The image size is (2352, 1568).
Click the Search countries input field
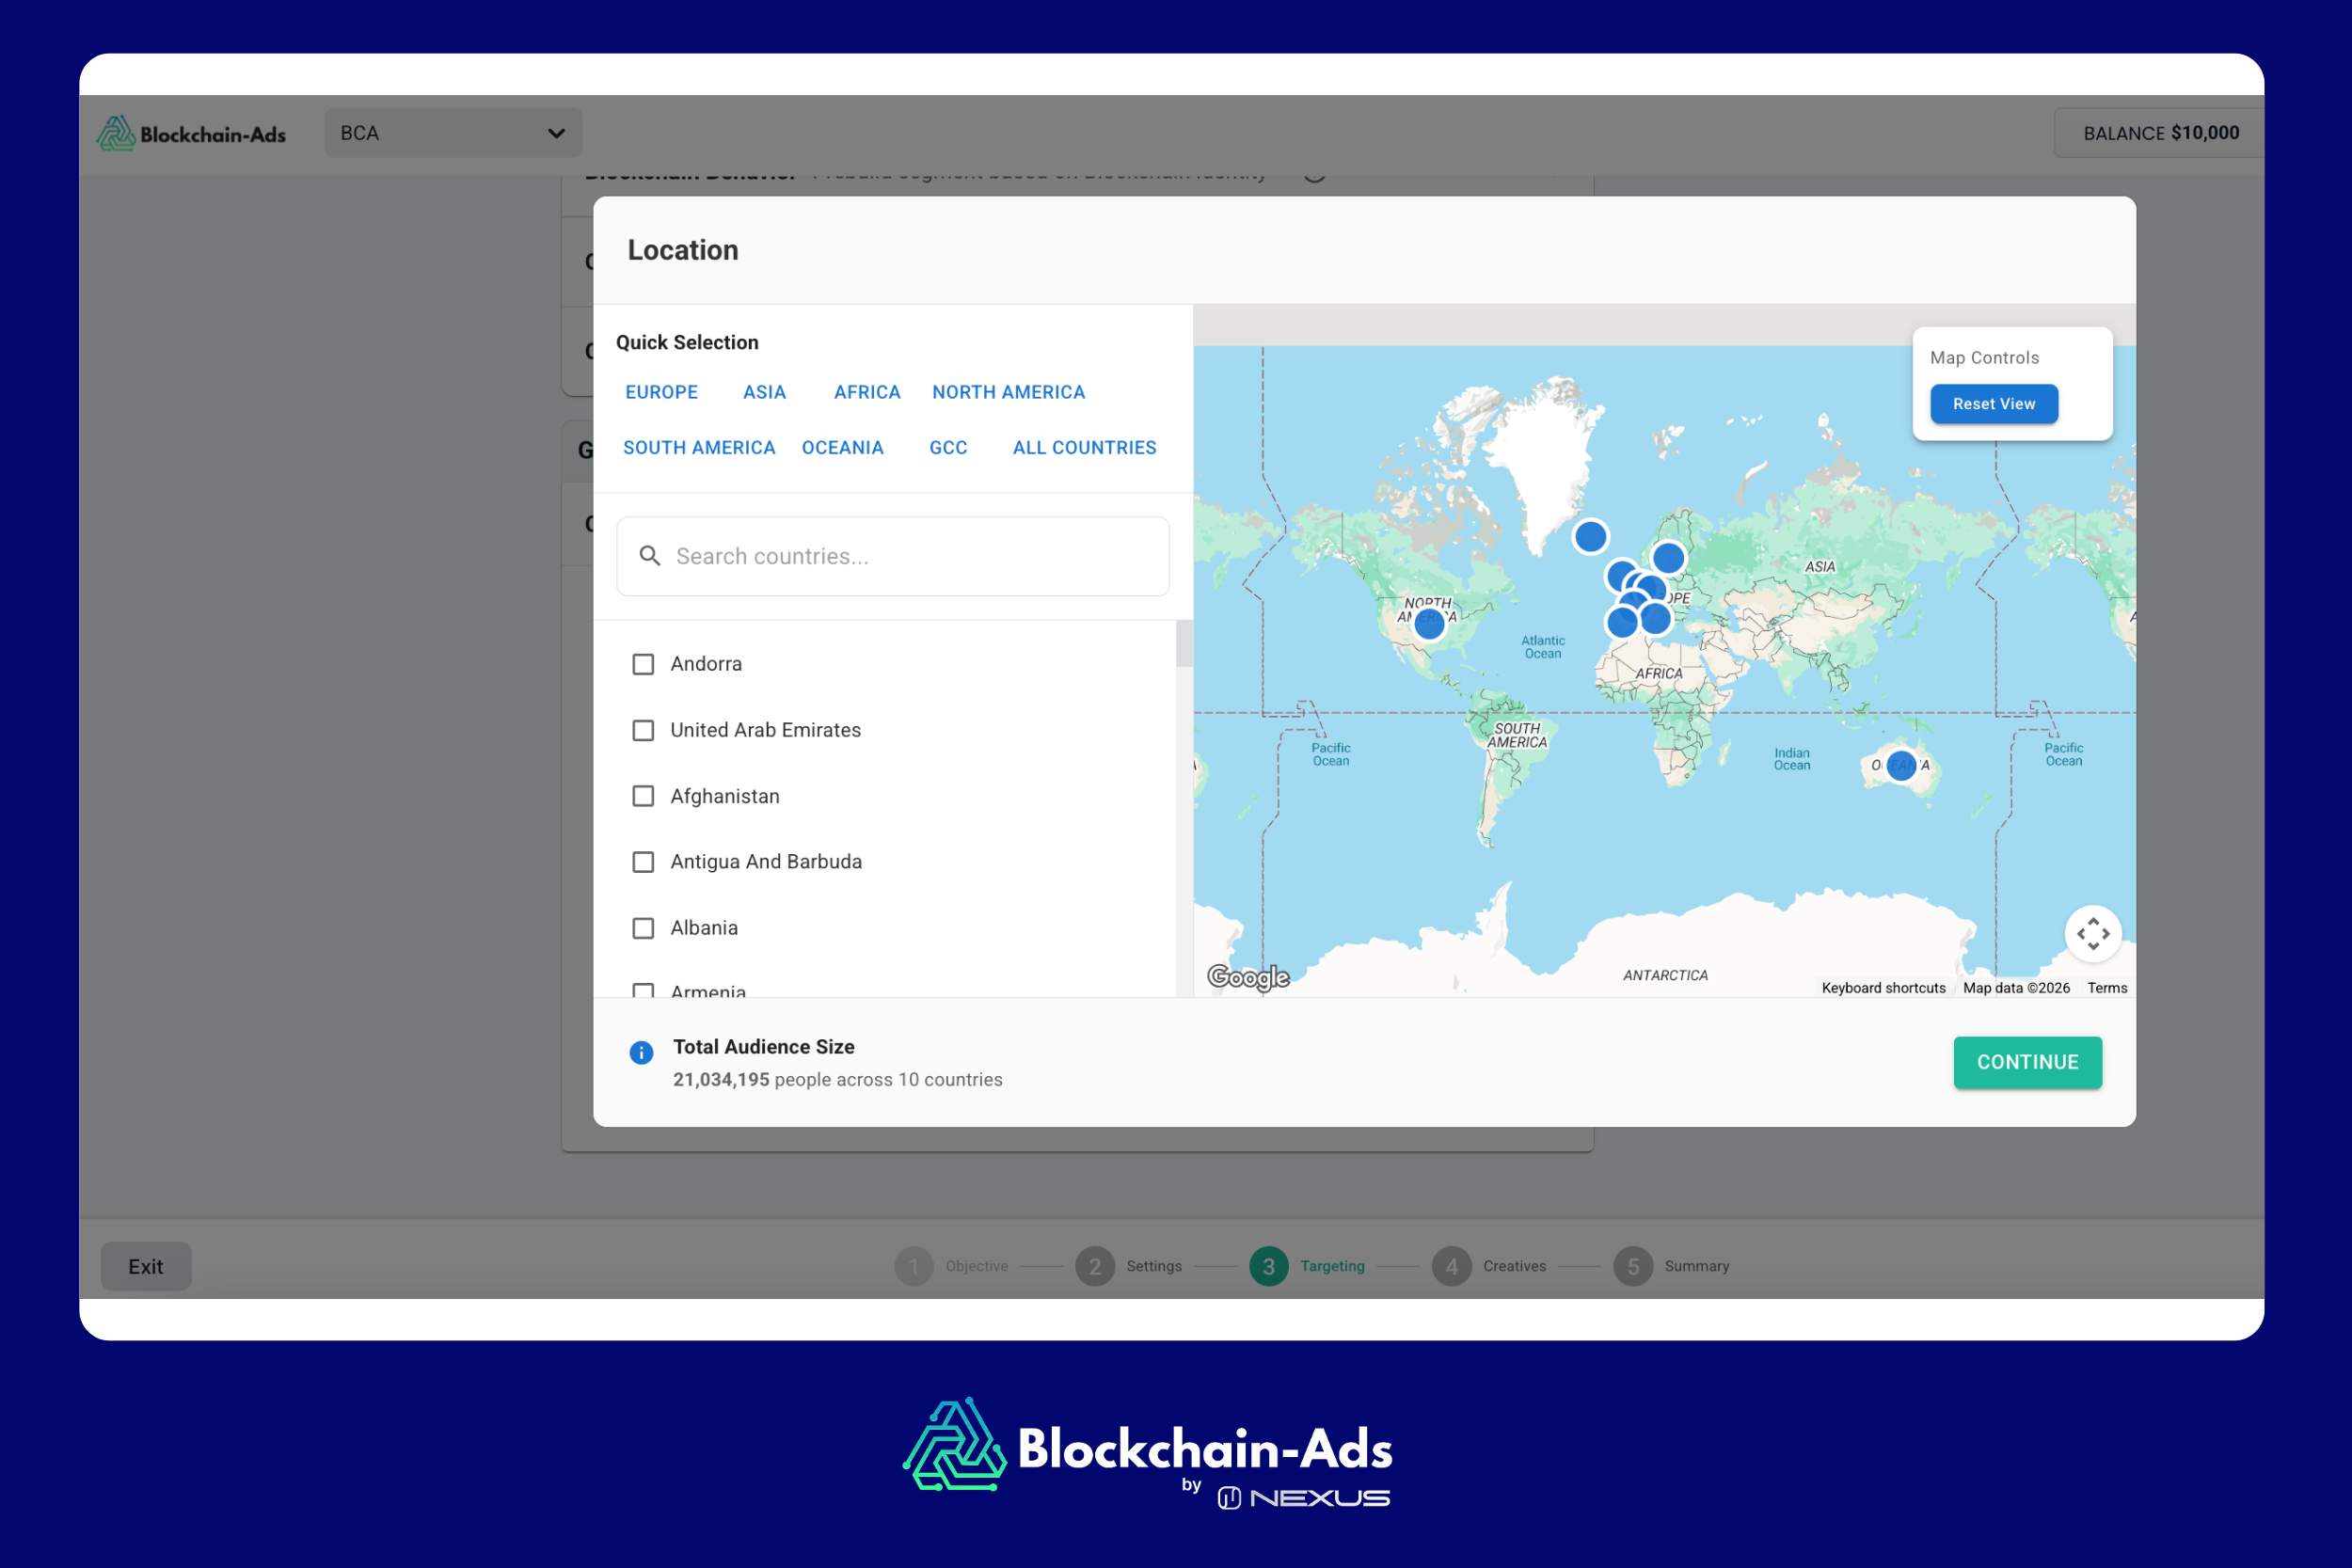point(893,556)
